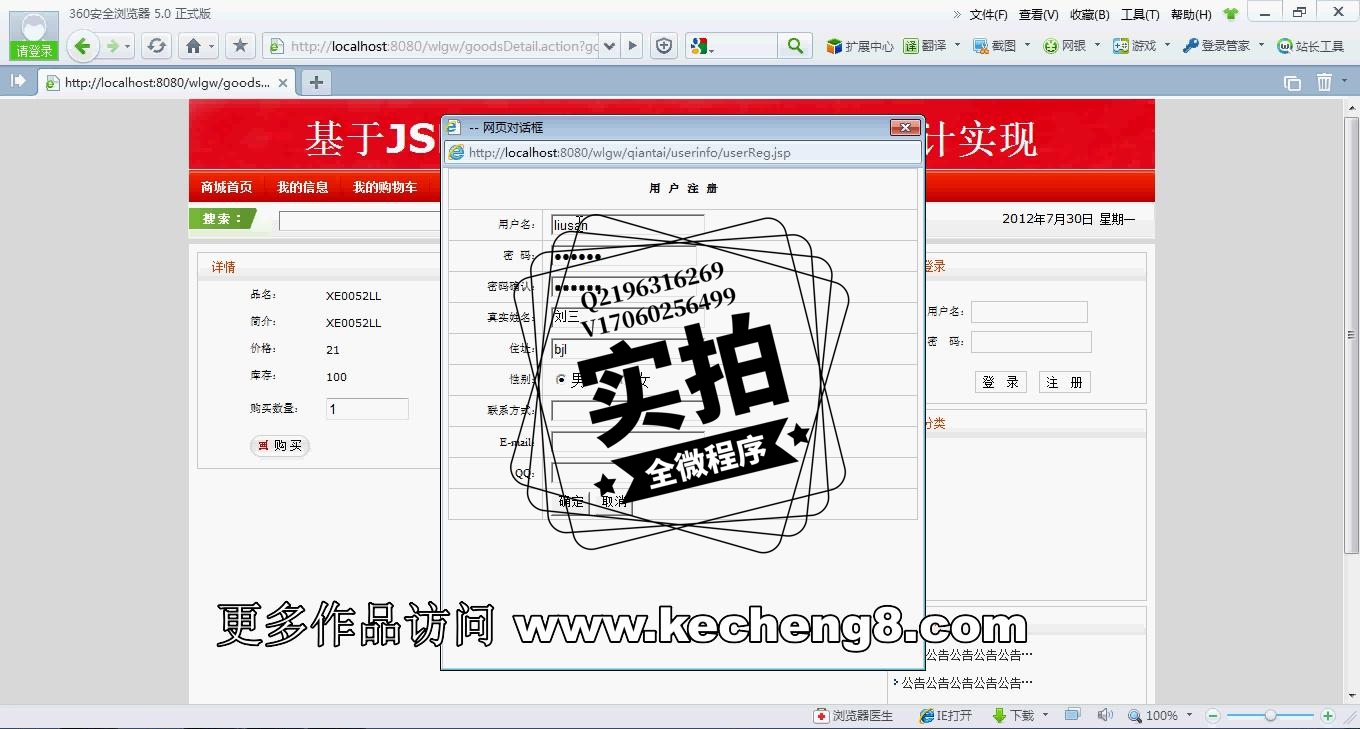Image resolution: width=1360 pixels, height=729 pixels.
Task: Close the 网页对话框 dialog
Action: [905, 127]
